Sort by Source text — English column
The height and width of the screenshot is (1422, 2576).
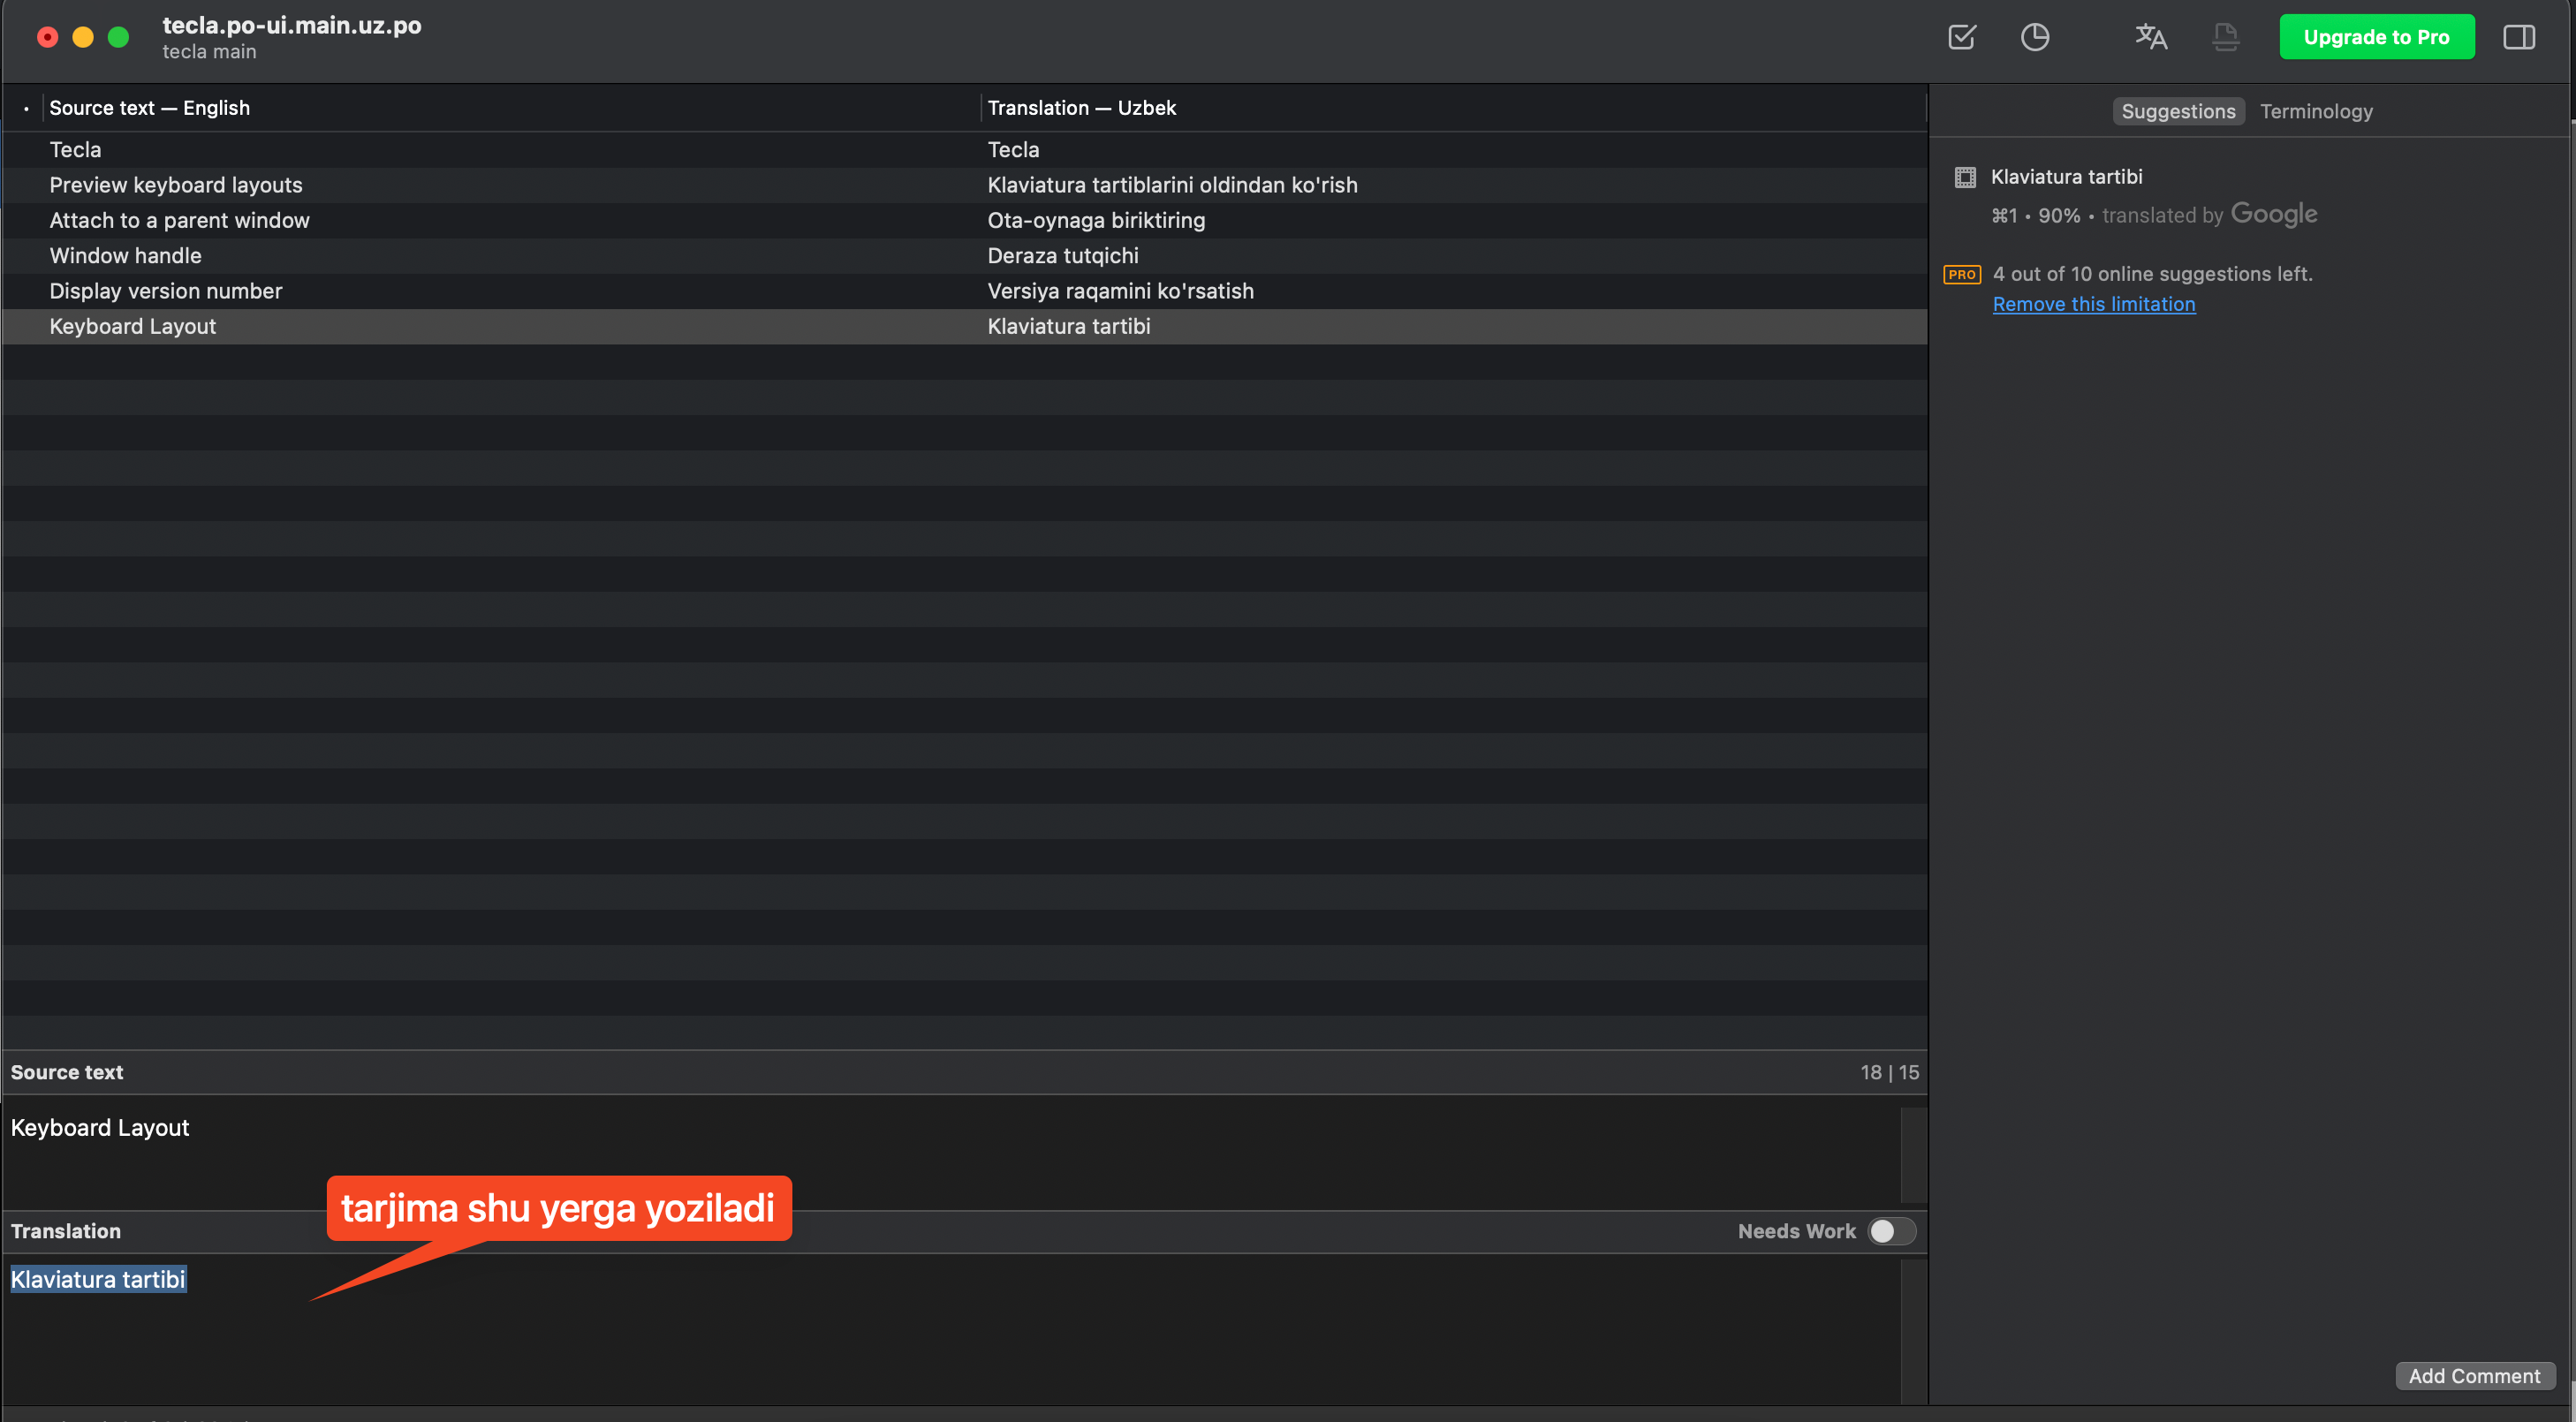(150, 108)
